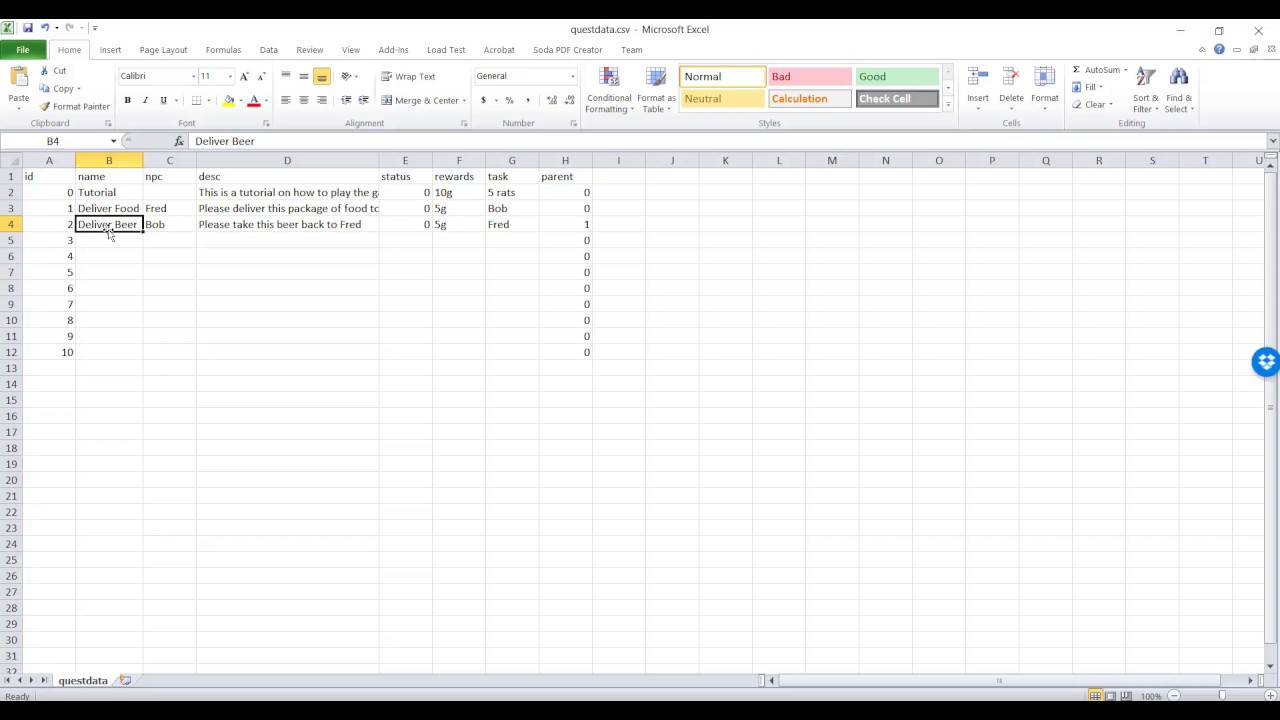
Task: Click the Dropbox badge icon
Action: (1266, 362)
